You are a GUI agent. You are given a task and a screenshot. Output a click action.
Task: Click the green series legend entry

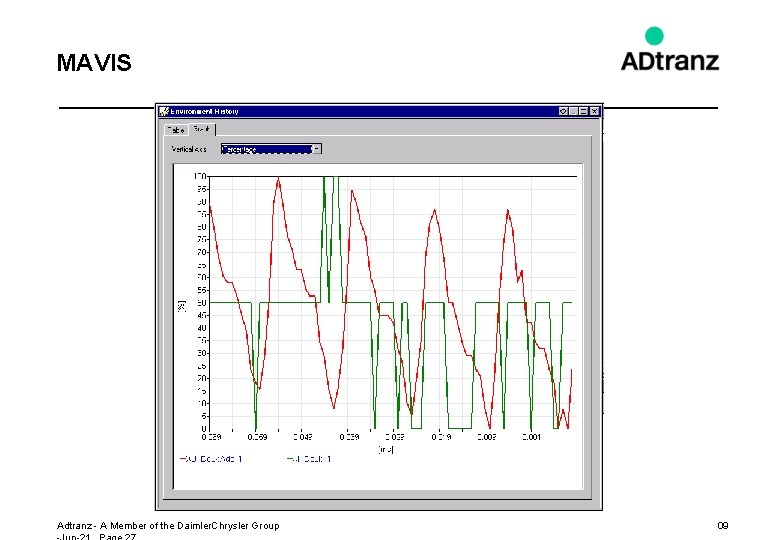pyautogui.click(x=309, y=459)
